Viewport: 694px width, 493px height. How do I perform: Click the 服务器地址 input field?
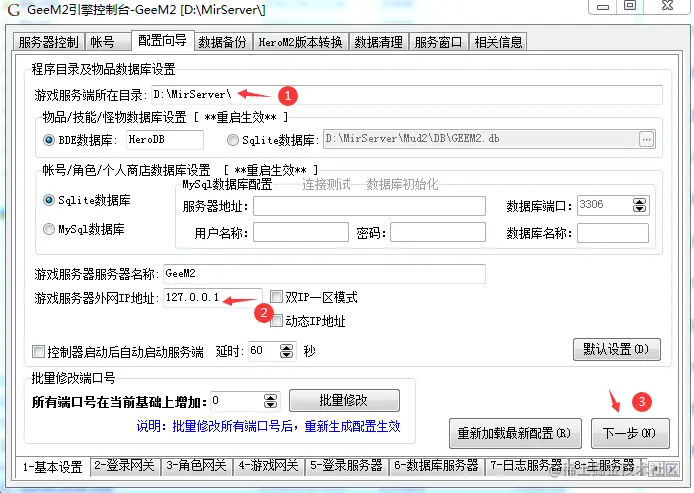[x=369, y=206]
